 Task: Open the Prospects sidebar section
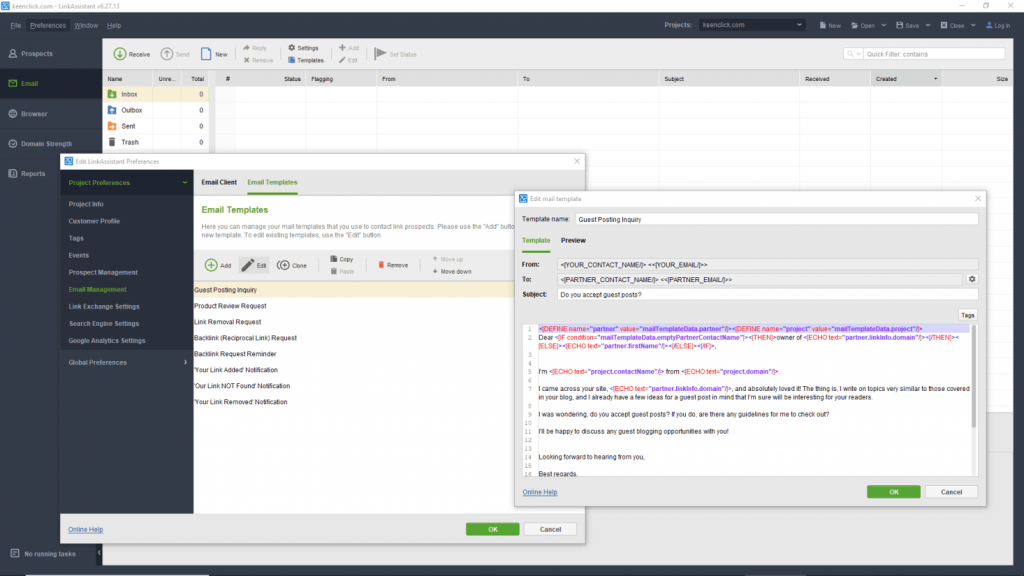point(51,54)
